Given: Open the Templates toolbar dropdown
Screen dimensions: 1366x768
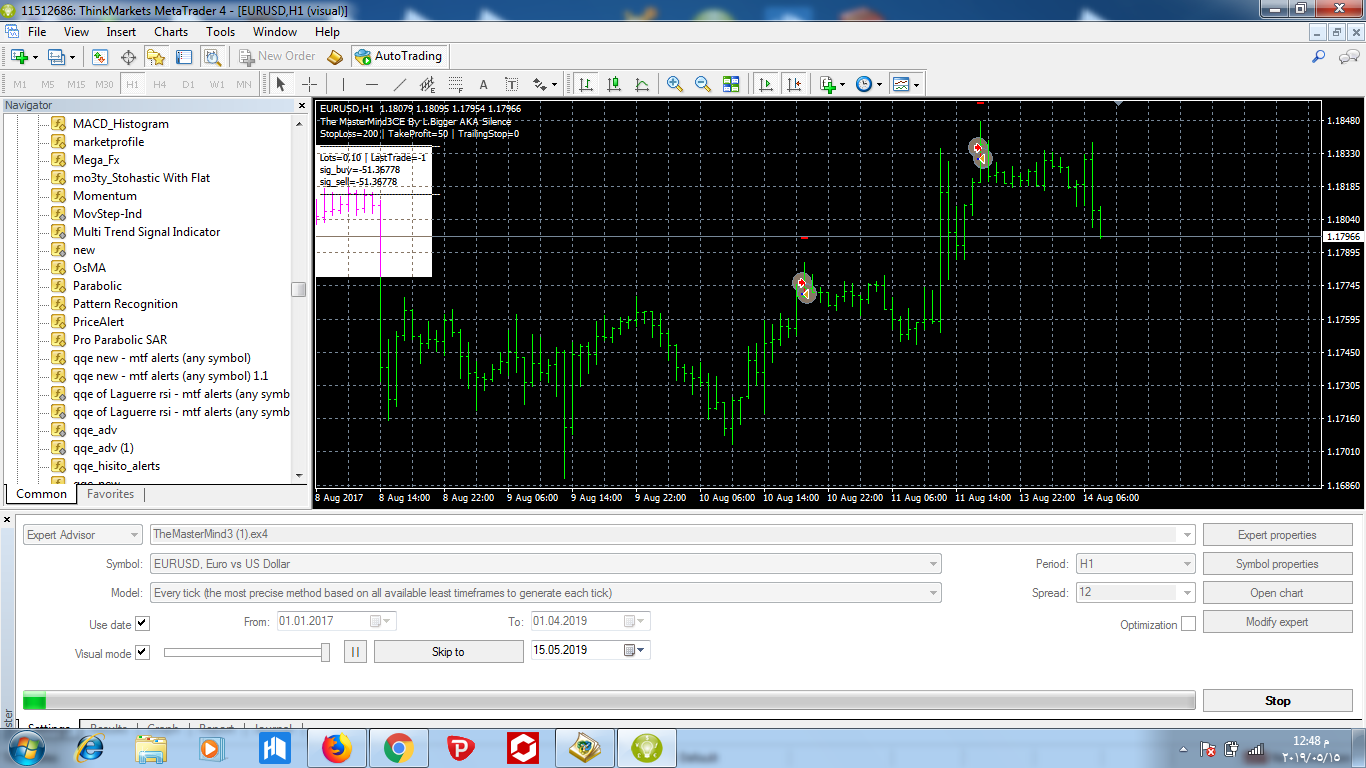Looking at the screenshot, I should click(905, 84).
